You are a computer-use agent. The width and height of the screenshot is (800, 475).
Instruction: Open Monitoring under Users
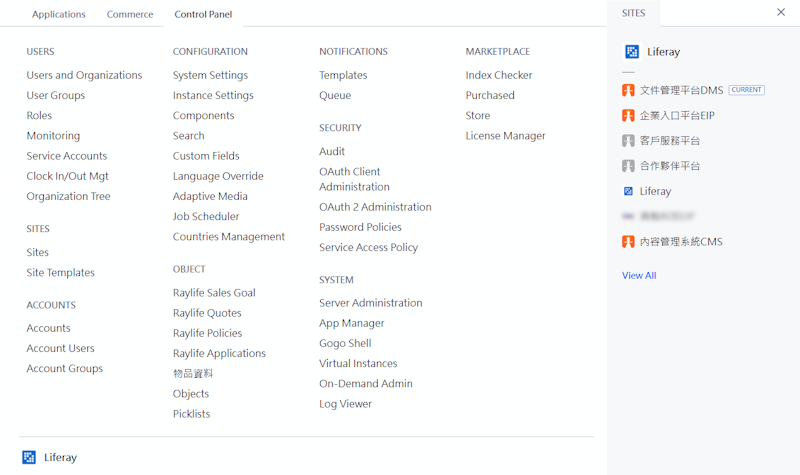coord(53,136)
